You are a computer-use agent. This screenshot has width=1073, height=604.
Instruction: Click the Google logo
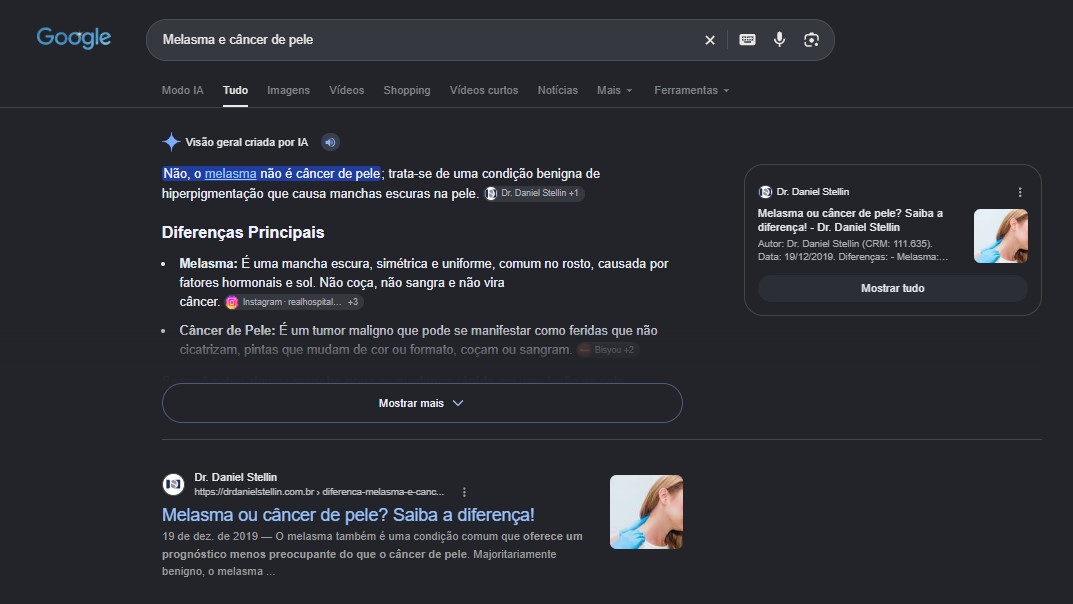[74, 38]
